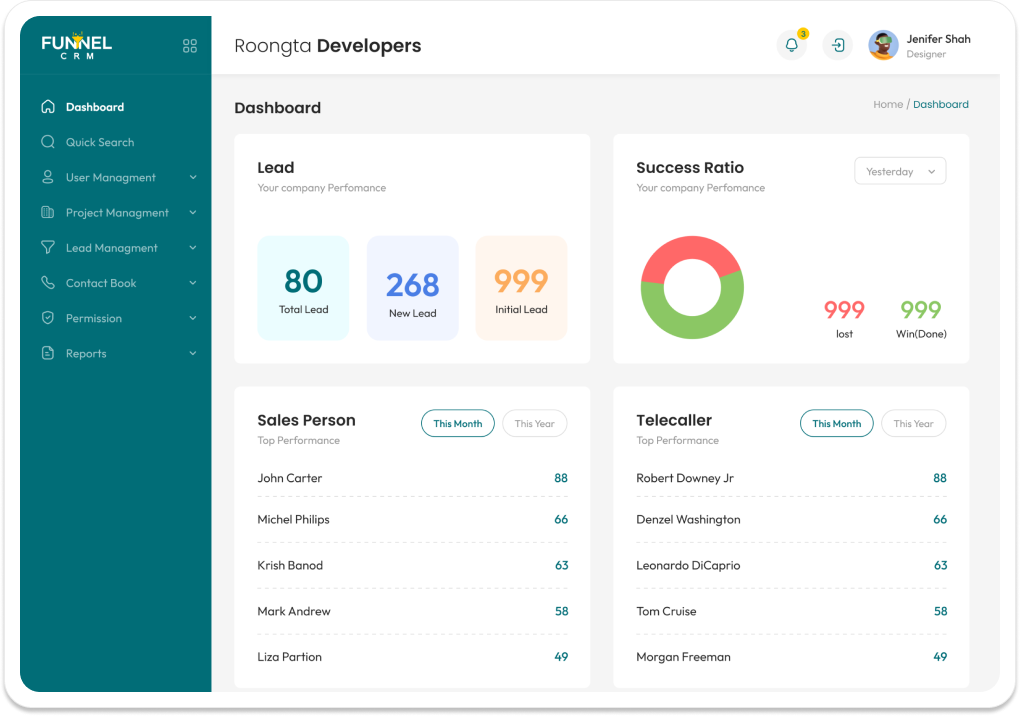Switch Telecaller view to This Year
Image resolution: width=1020 pixels, height=716 pixels.
tap(913, 424)
